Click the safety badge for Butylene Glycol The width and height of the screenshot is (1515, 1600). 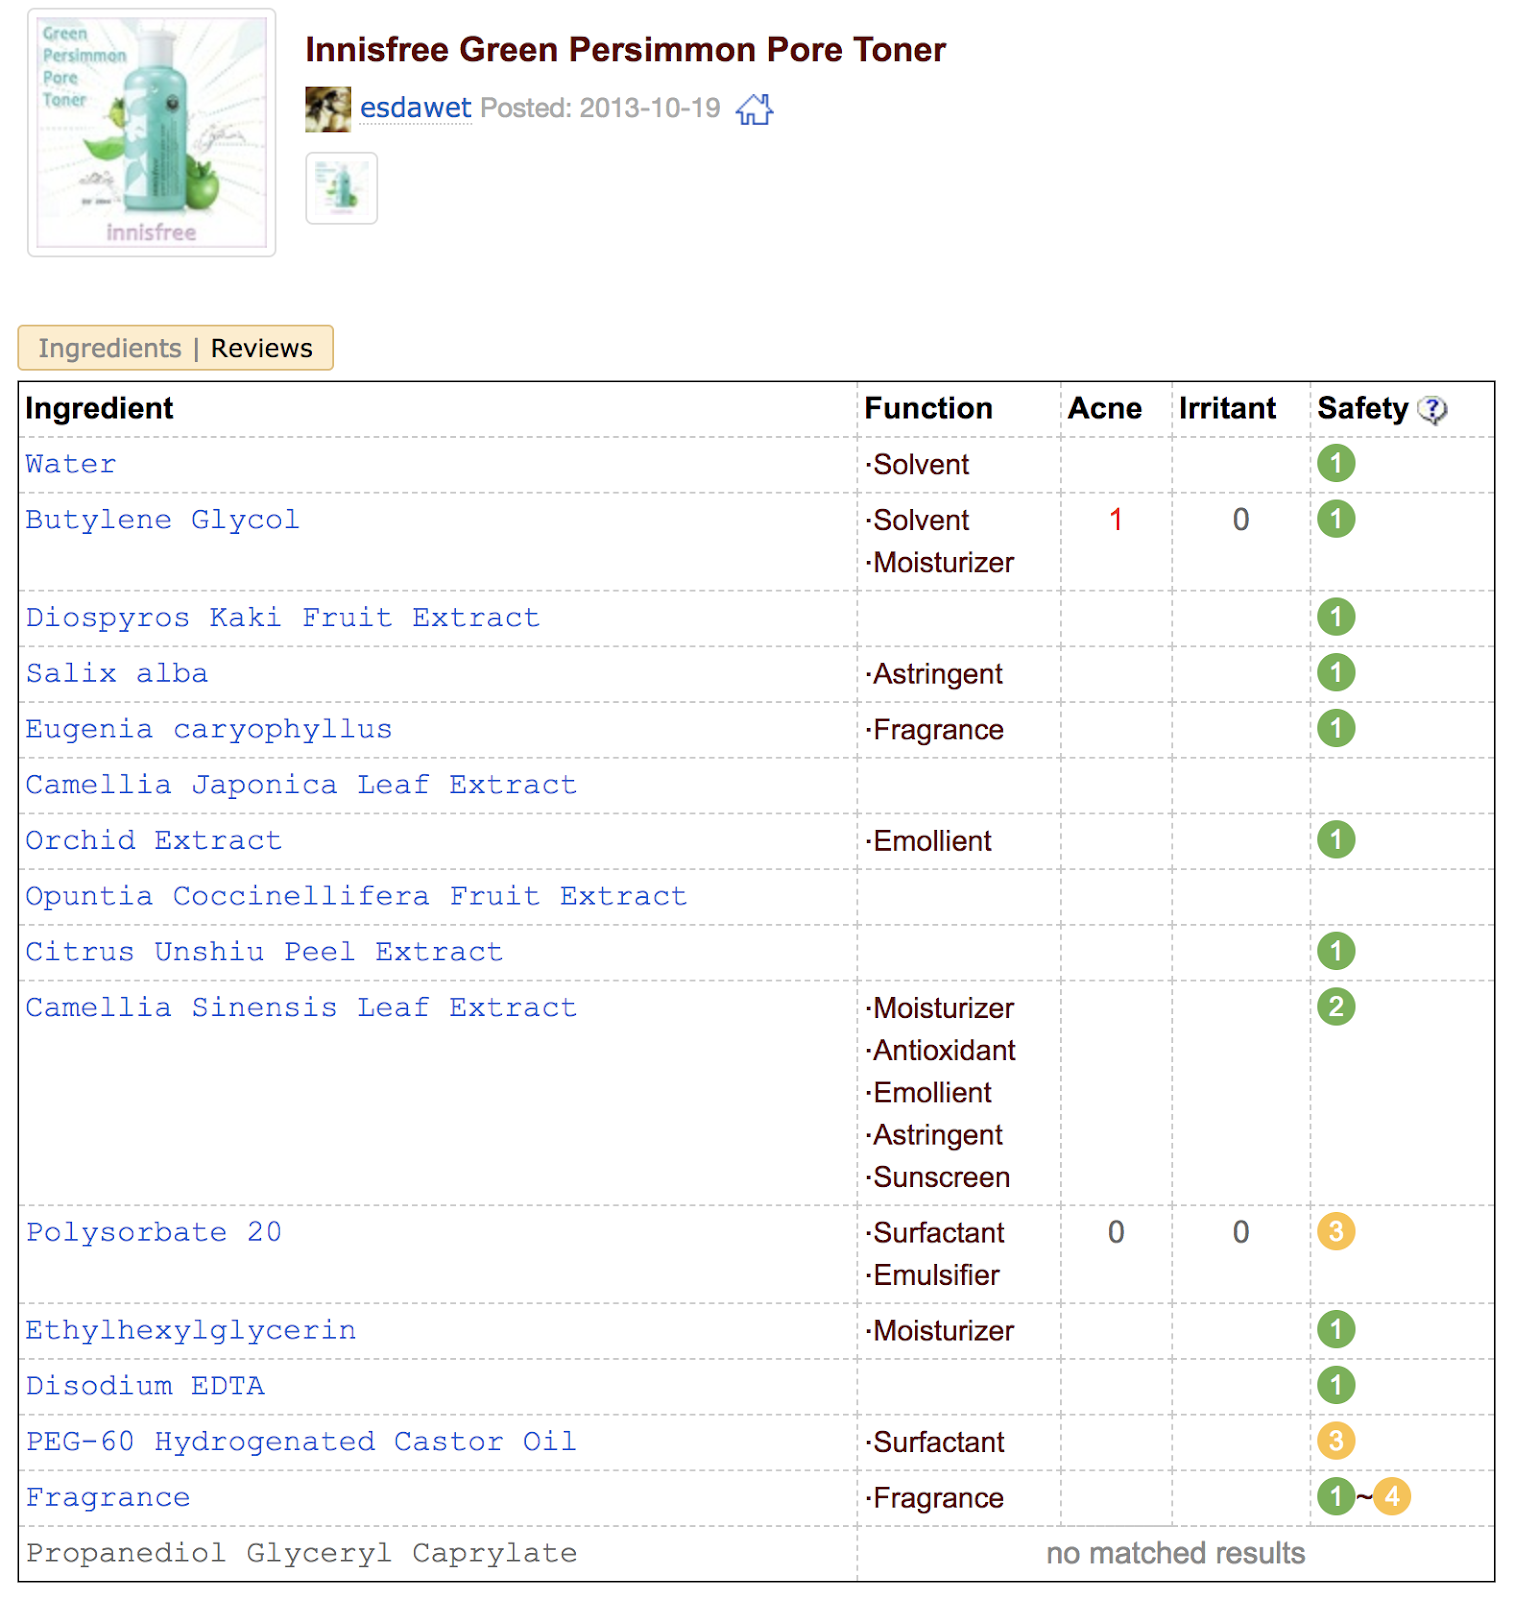(x=1336, y=519)
